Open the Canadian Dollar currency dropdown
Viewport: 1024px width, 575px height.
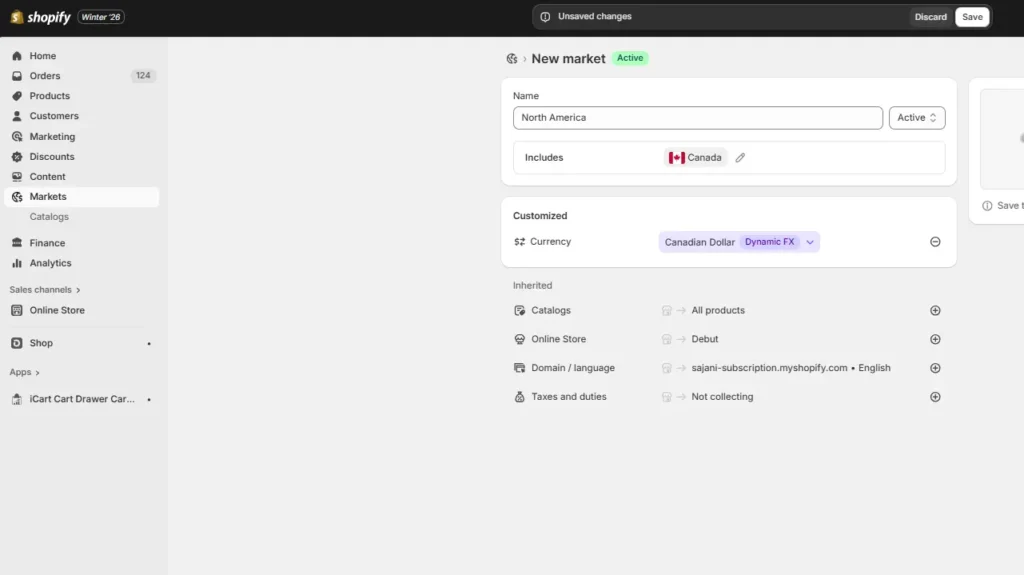[739, 242]
